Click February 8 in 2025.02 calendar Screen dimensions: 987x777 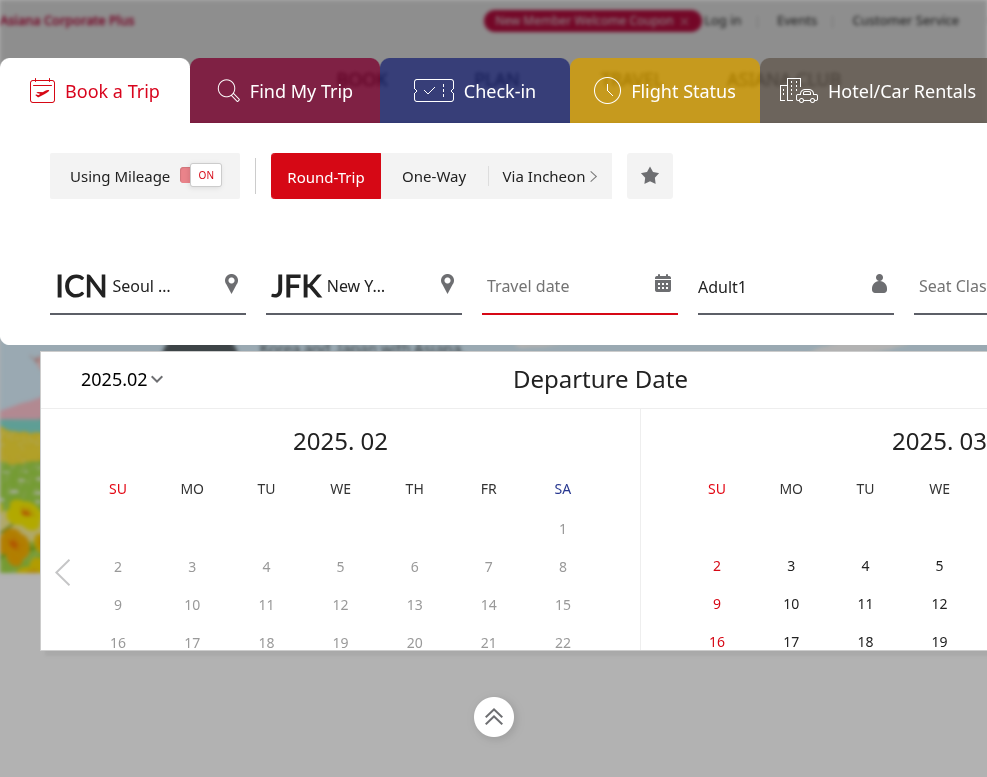[563, 567]
